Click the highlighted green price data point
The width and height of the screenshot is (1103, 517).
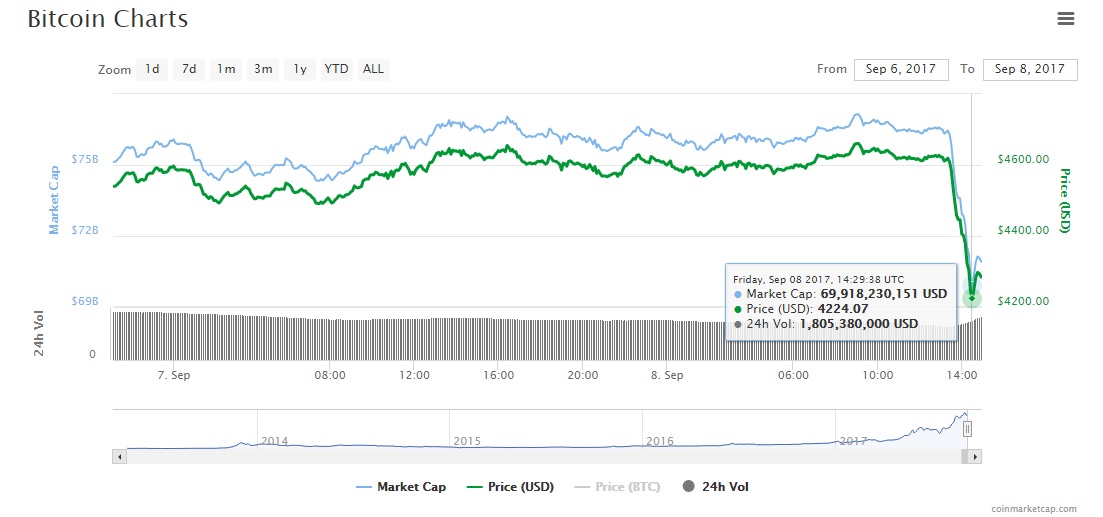click(971, 298)
